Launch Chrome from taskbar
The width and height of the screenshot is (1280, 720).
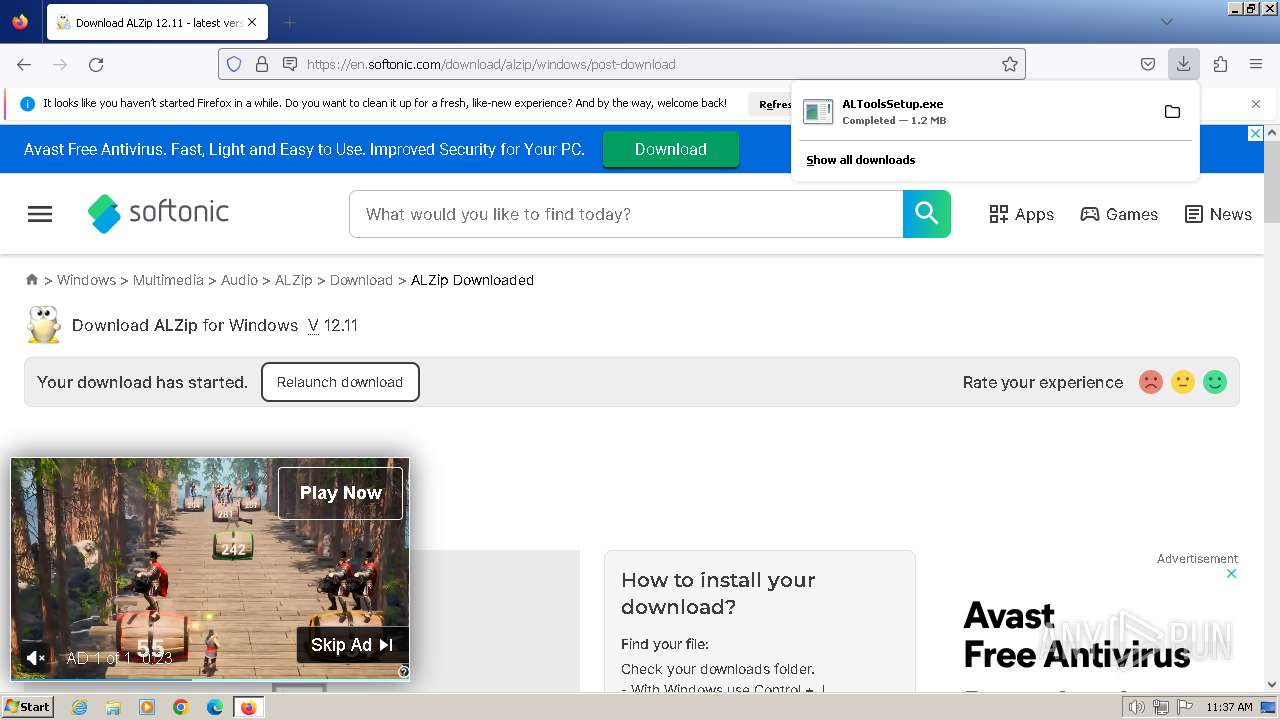click(181, 707)
